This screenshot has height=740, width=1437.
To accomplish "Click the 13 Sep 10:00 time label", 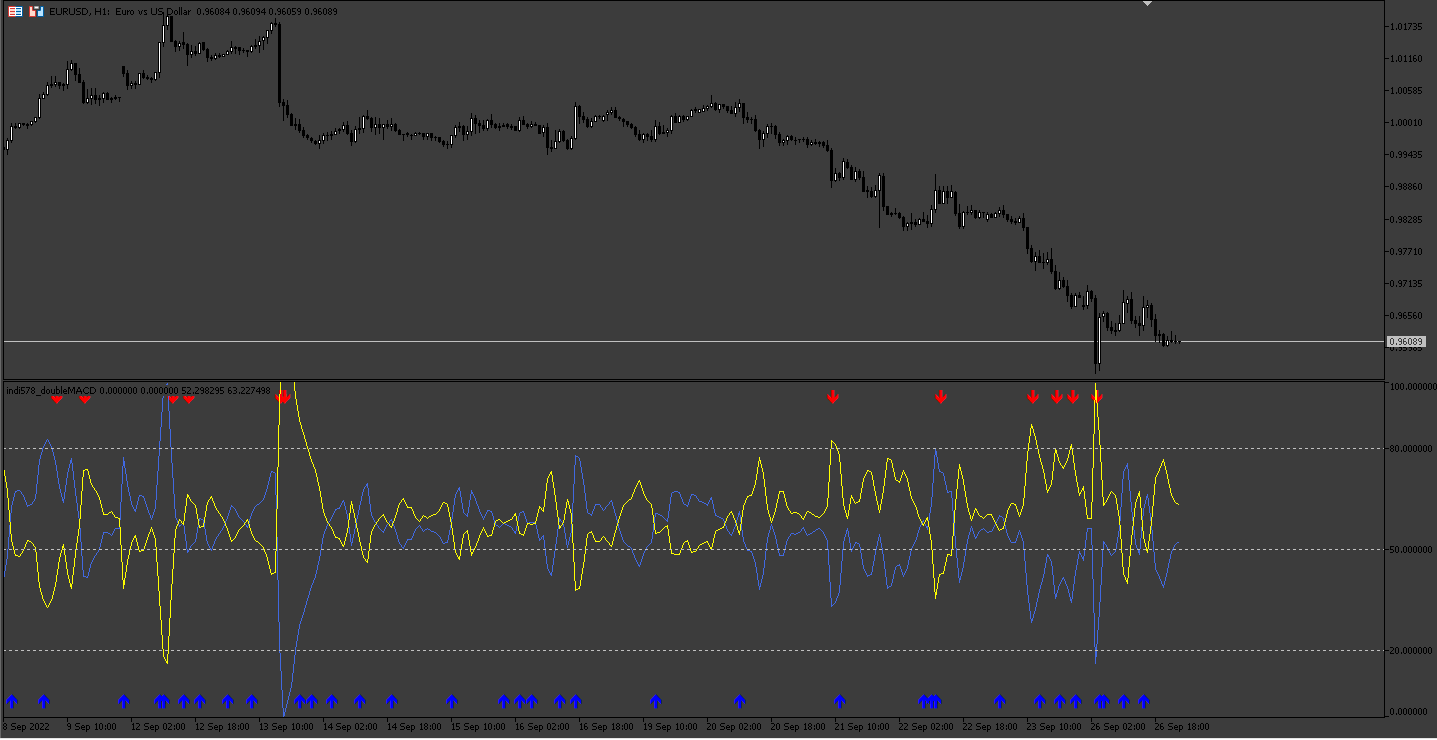I will (286, 728).
